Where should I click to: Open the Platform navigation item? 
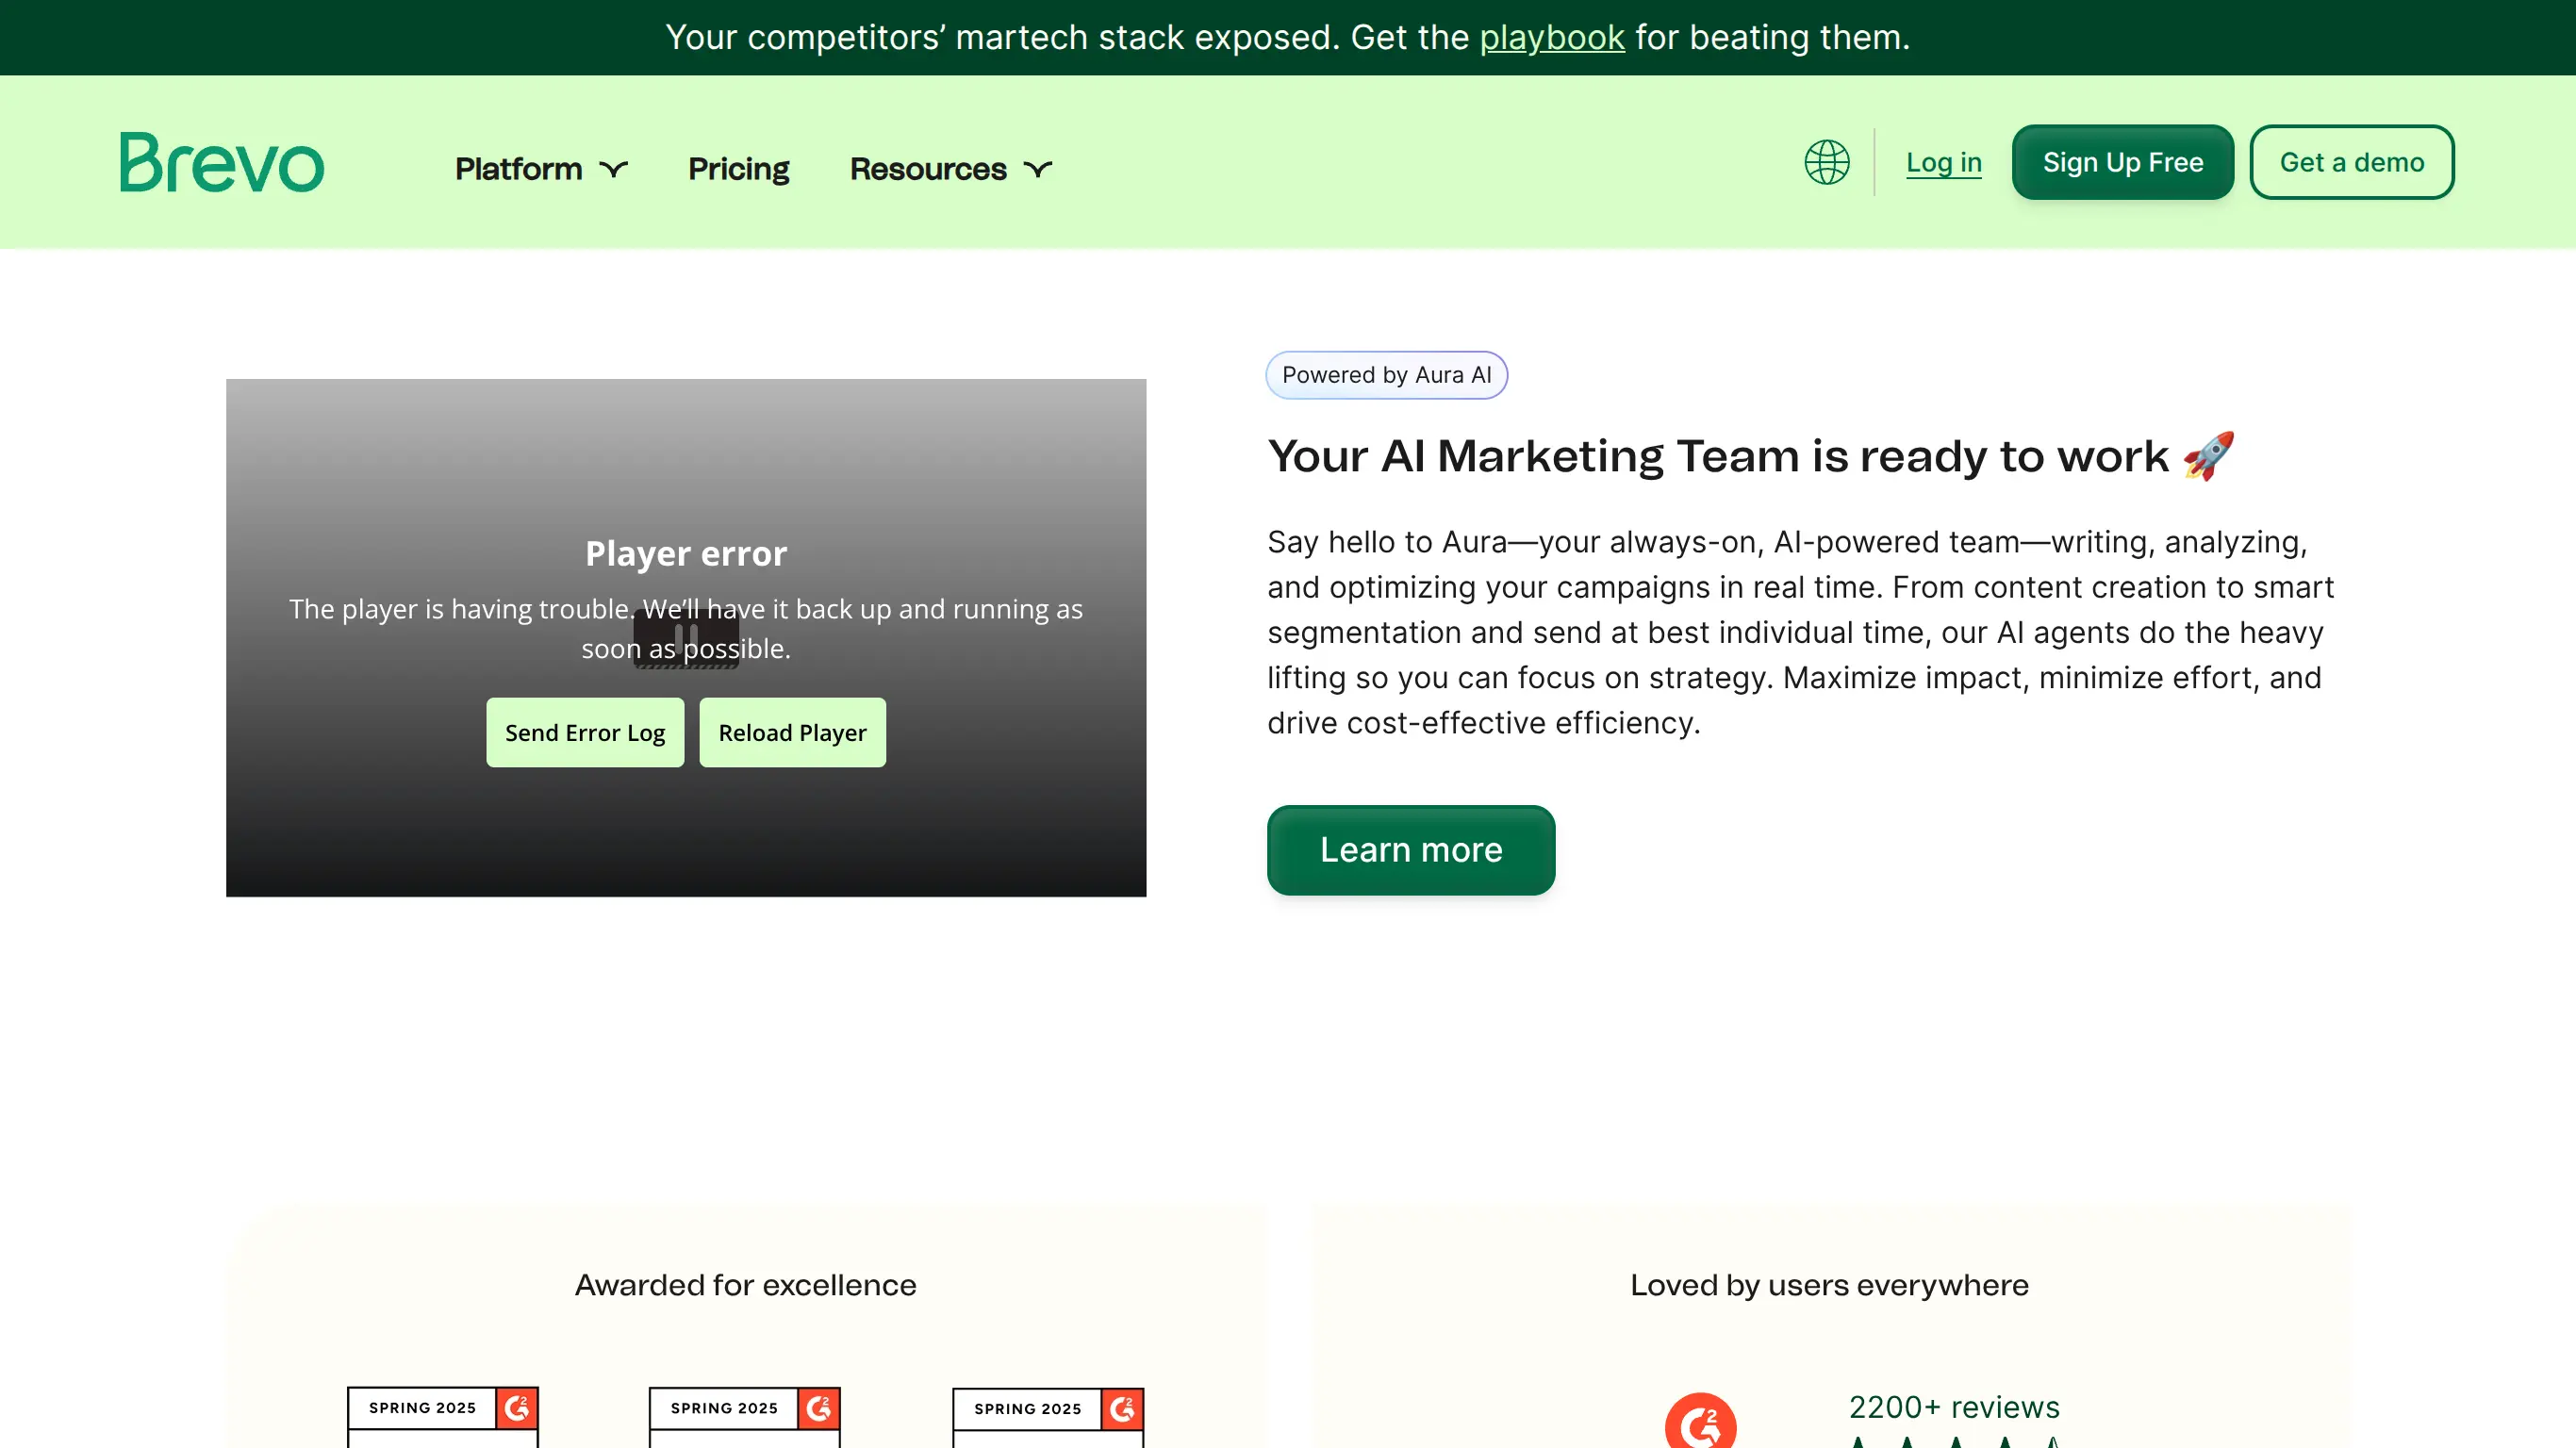click(x=518, y=169)
